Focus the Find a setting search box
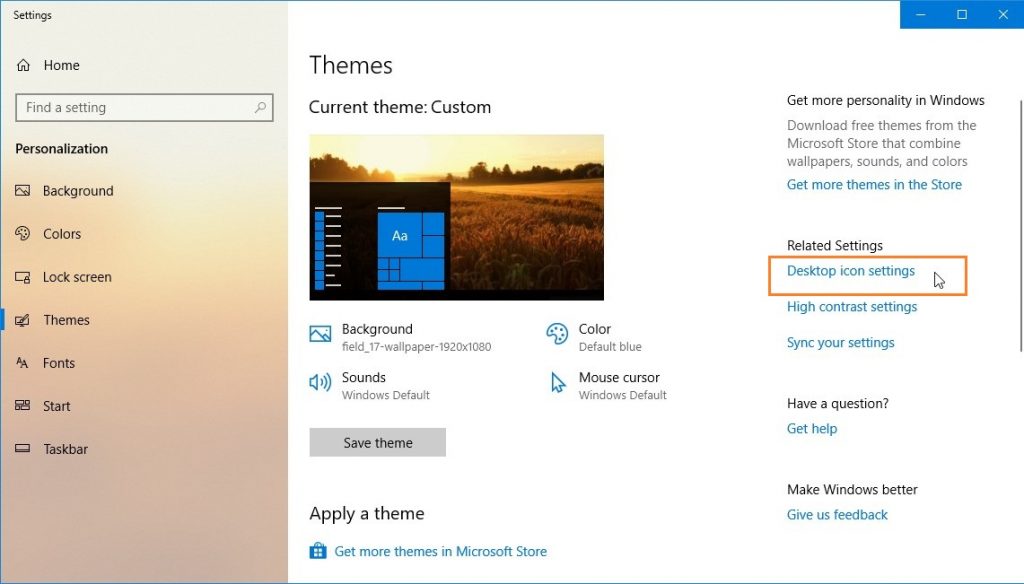The height and width of the screenshot is (584, 1024). coord(144,107)
